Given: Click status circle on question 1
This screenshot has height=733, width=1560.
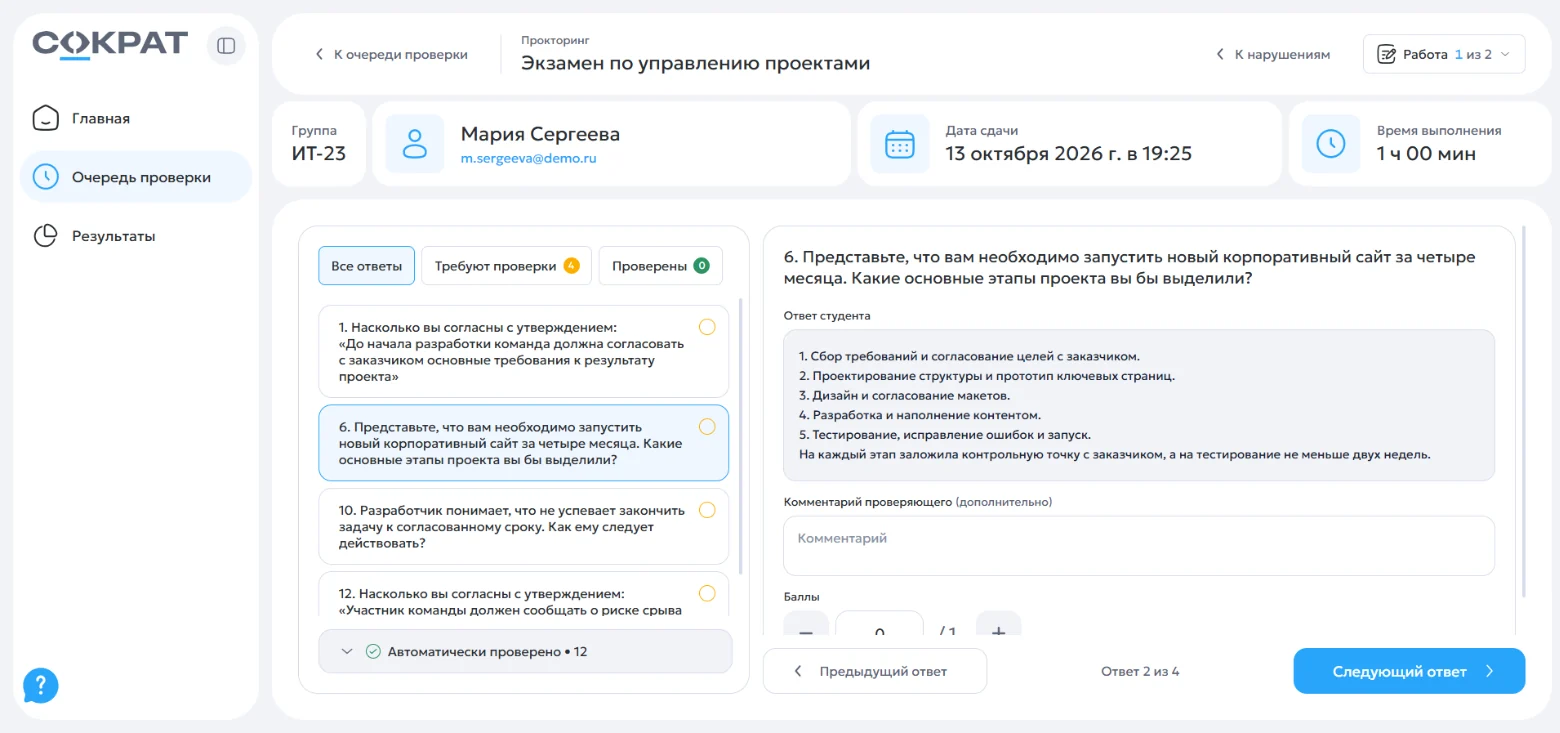Looking at the screenshot, I should click(707, 326).
